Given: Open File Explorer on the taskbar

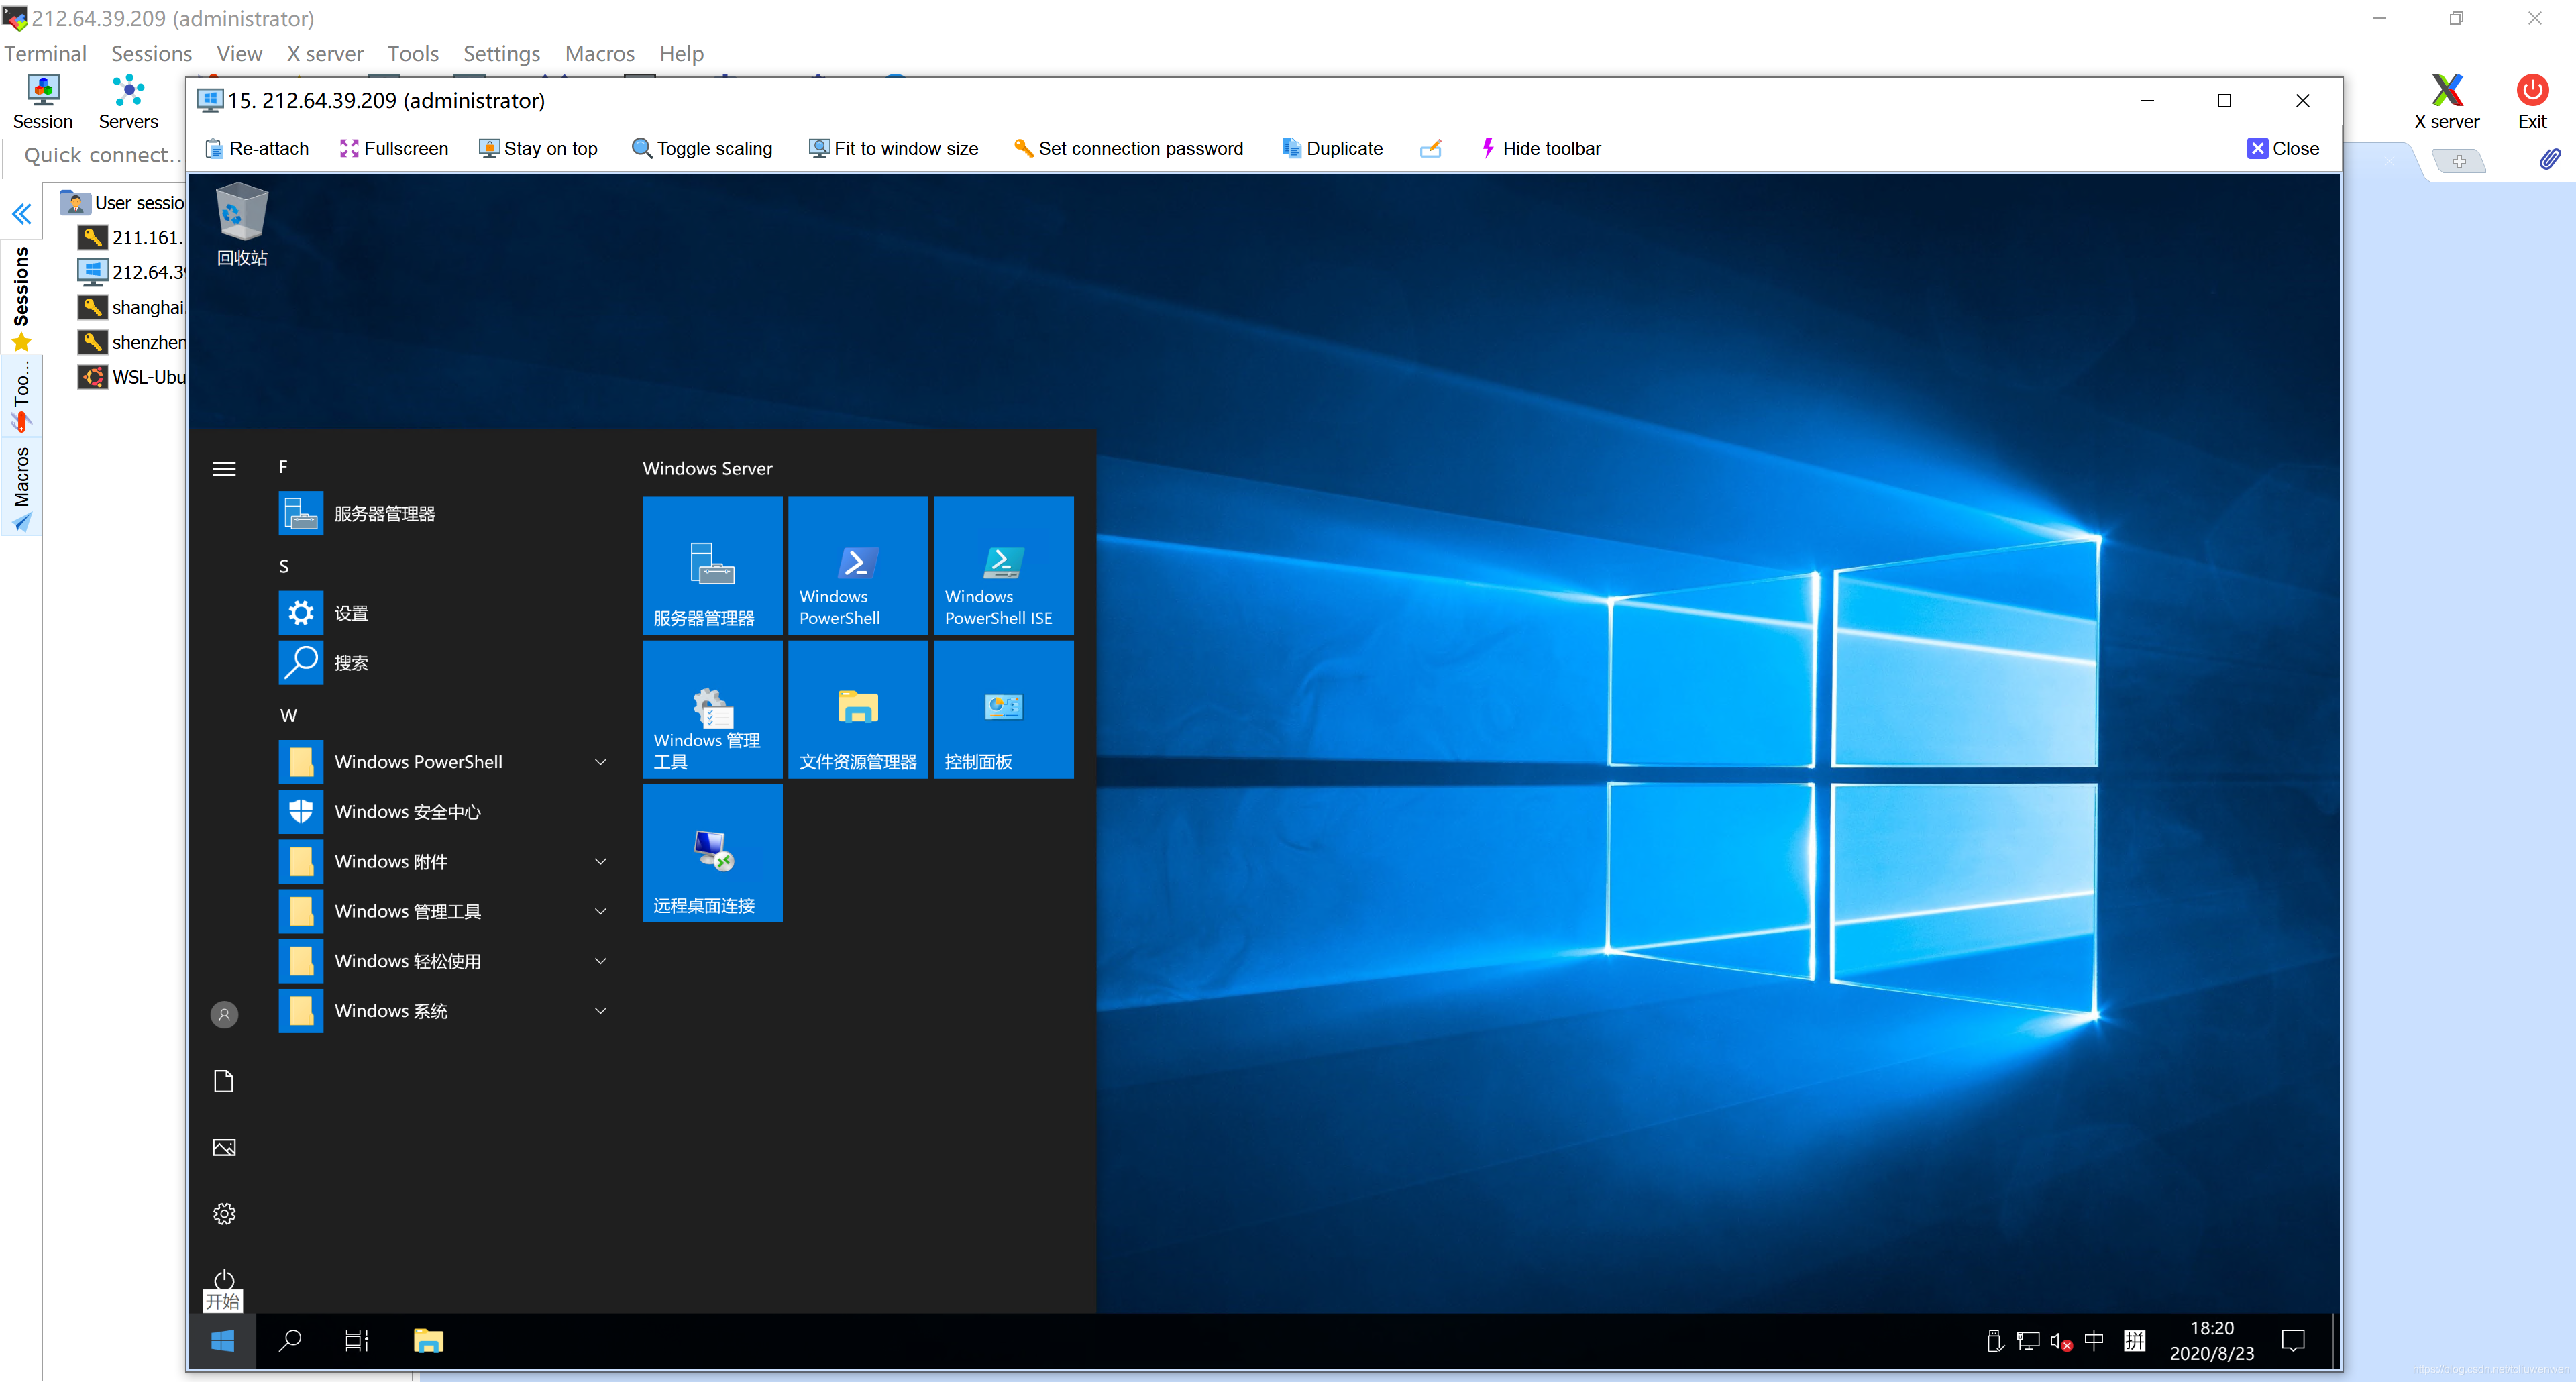Looking at the screenshot, I should tap(428, 1341).
